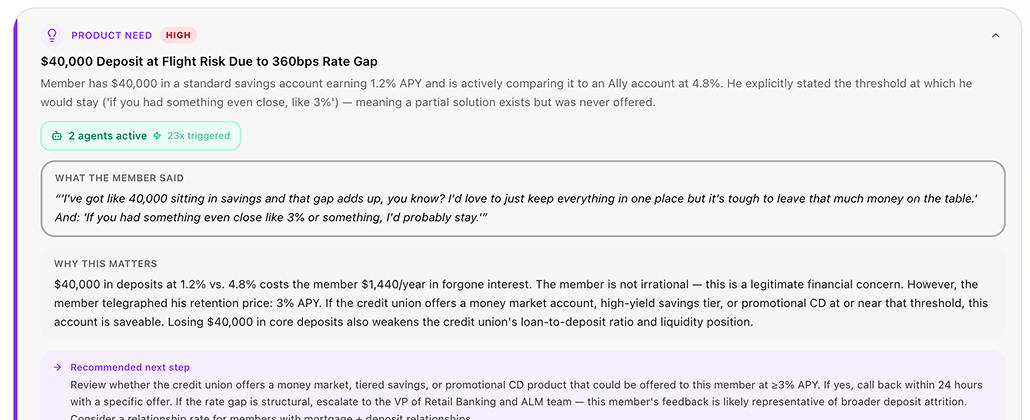This screenshot has height=420, width=1030.
Task: Click the Recommended next step arrow icon
Action: pyautogui.click(x=58, y=367)
